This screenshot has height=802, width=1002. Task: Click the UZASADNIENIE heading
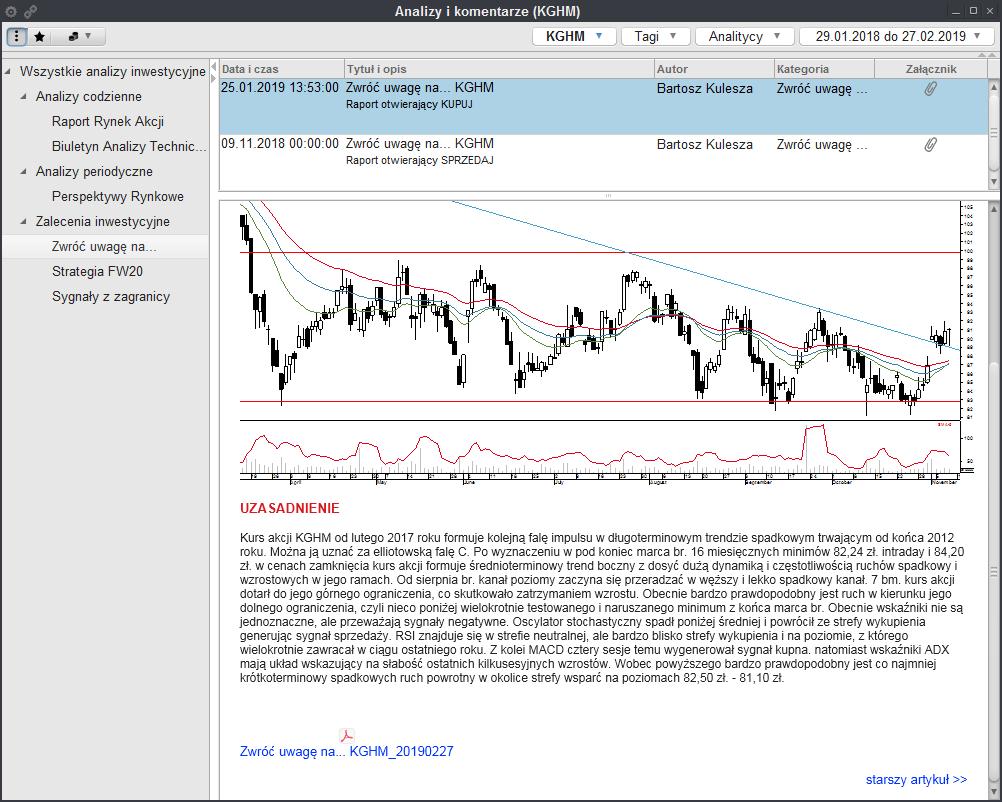tap(290, 509)
